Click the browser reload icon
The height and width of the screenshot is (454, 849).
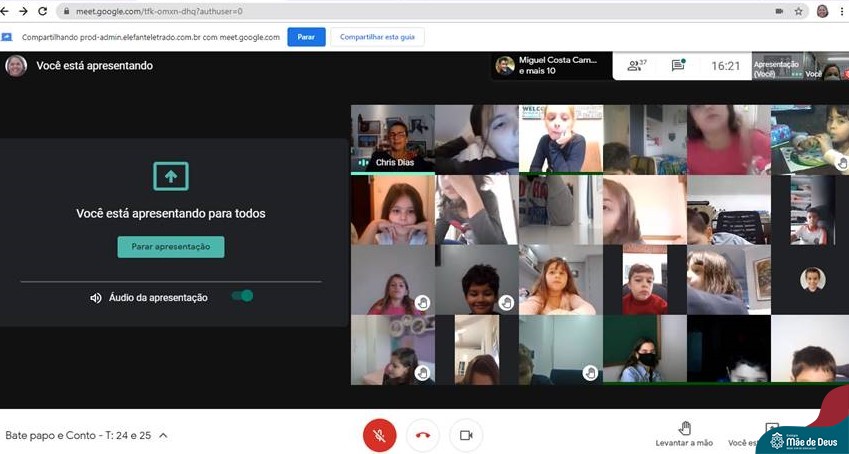pyautogui.click(x=42, y=11)
